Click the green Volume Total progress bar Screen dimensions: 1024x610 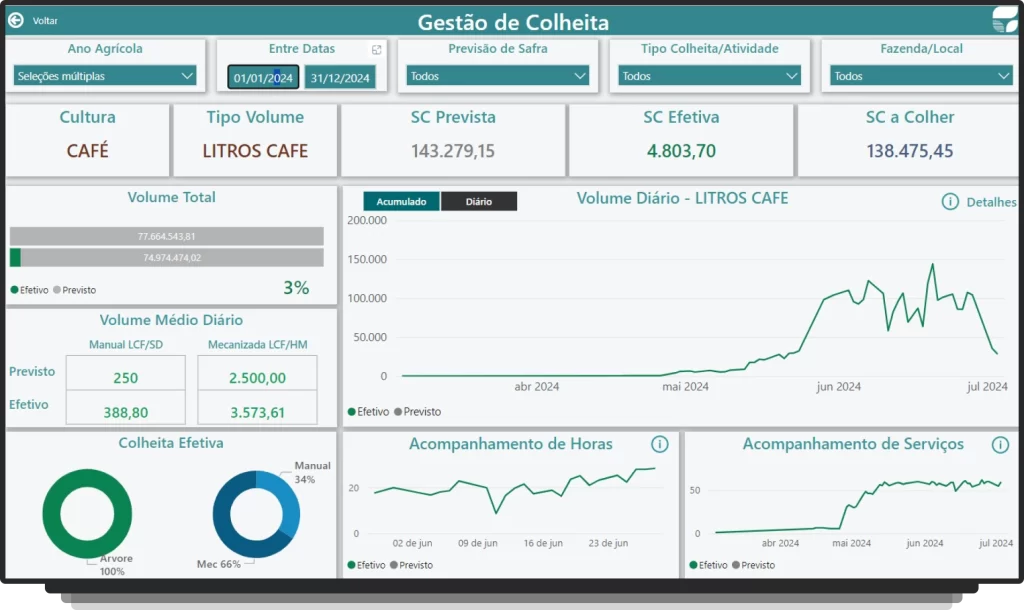[x=16, y=258]
